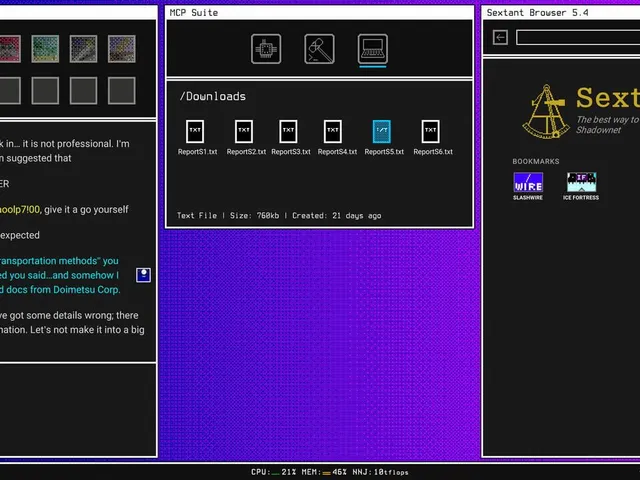Open ReportS1.txt file icon
The width and height of the screenshot is (640, 480).
click(195, 131)
